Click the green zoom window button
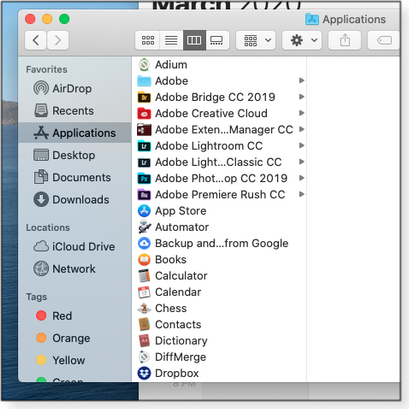The height and width of the screenshot is (409, 409). 64,19
